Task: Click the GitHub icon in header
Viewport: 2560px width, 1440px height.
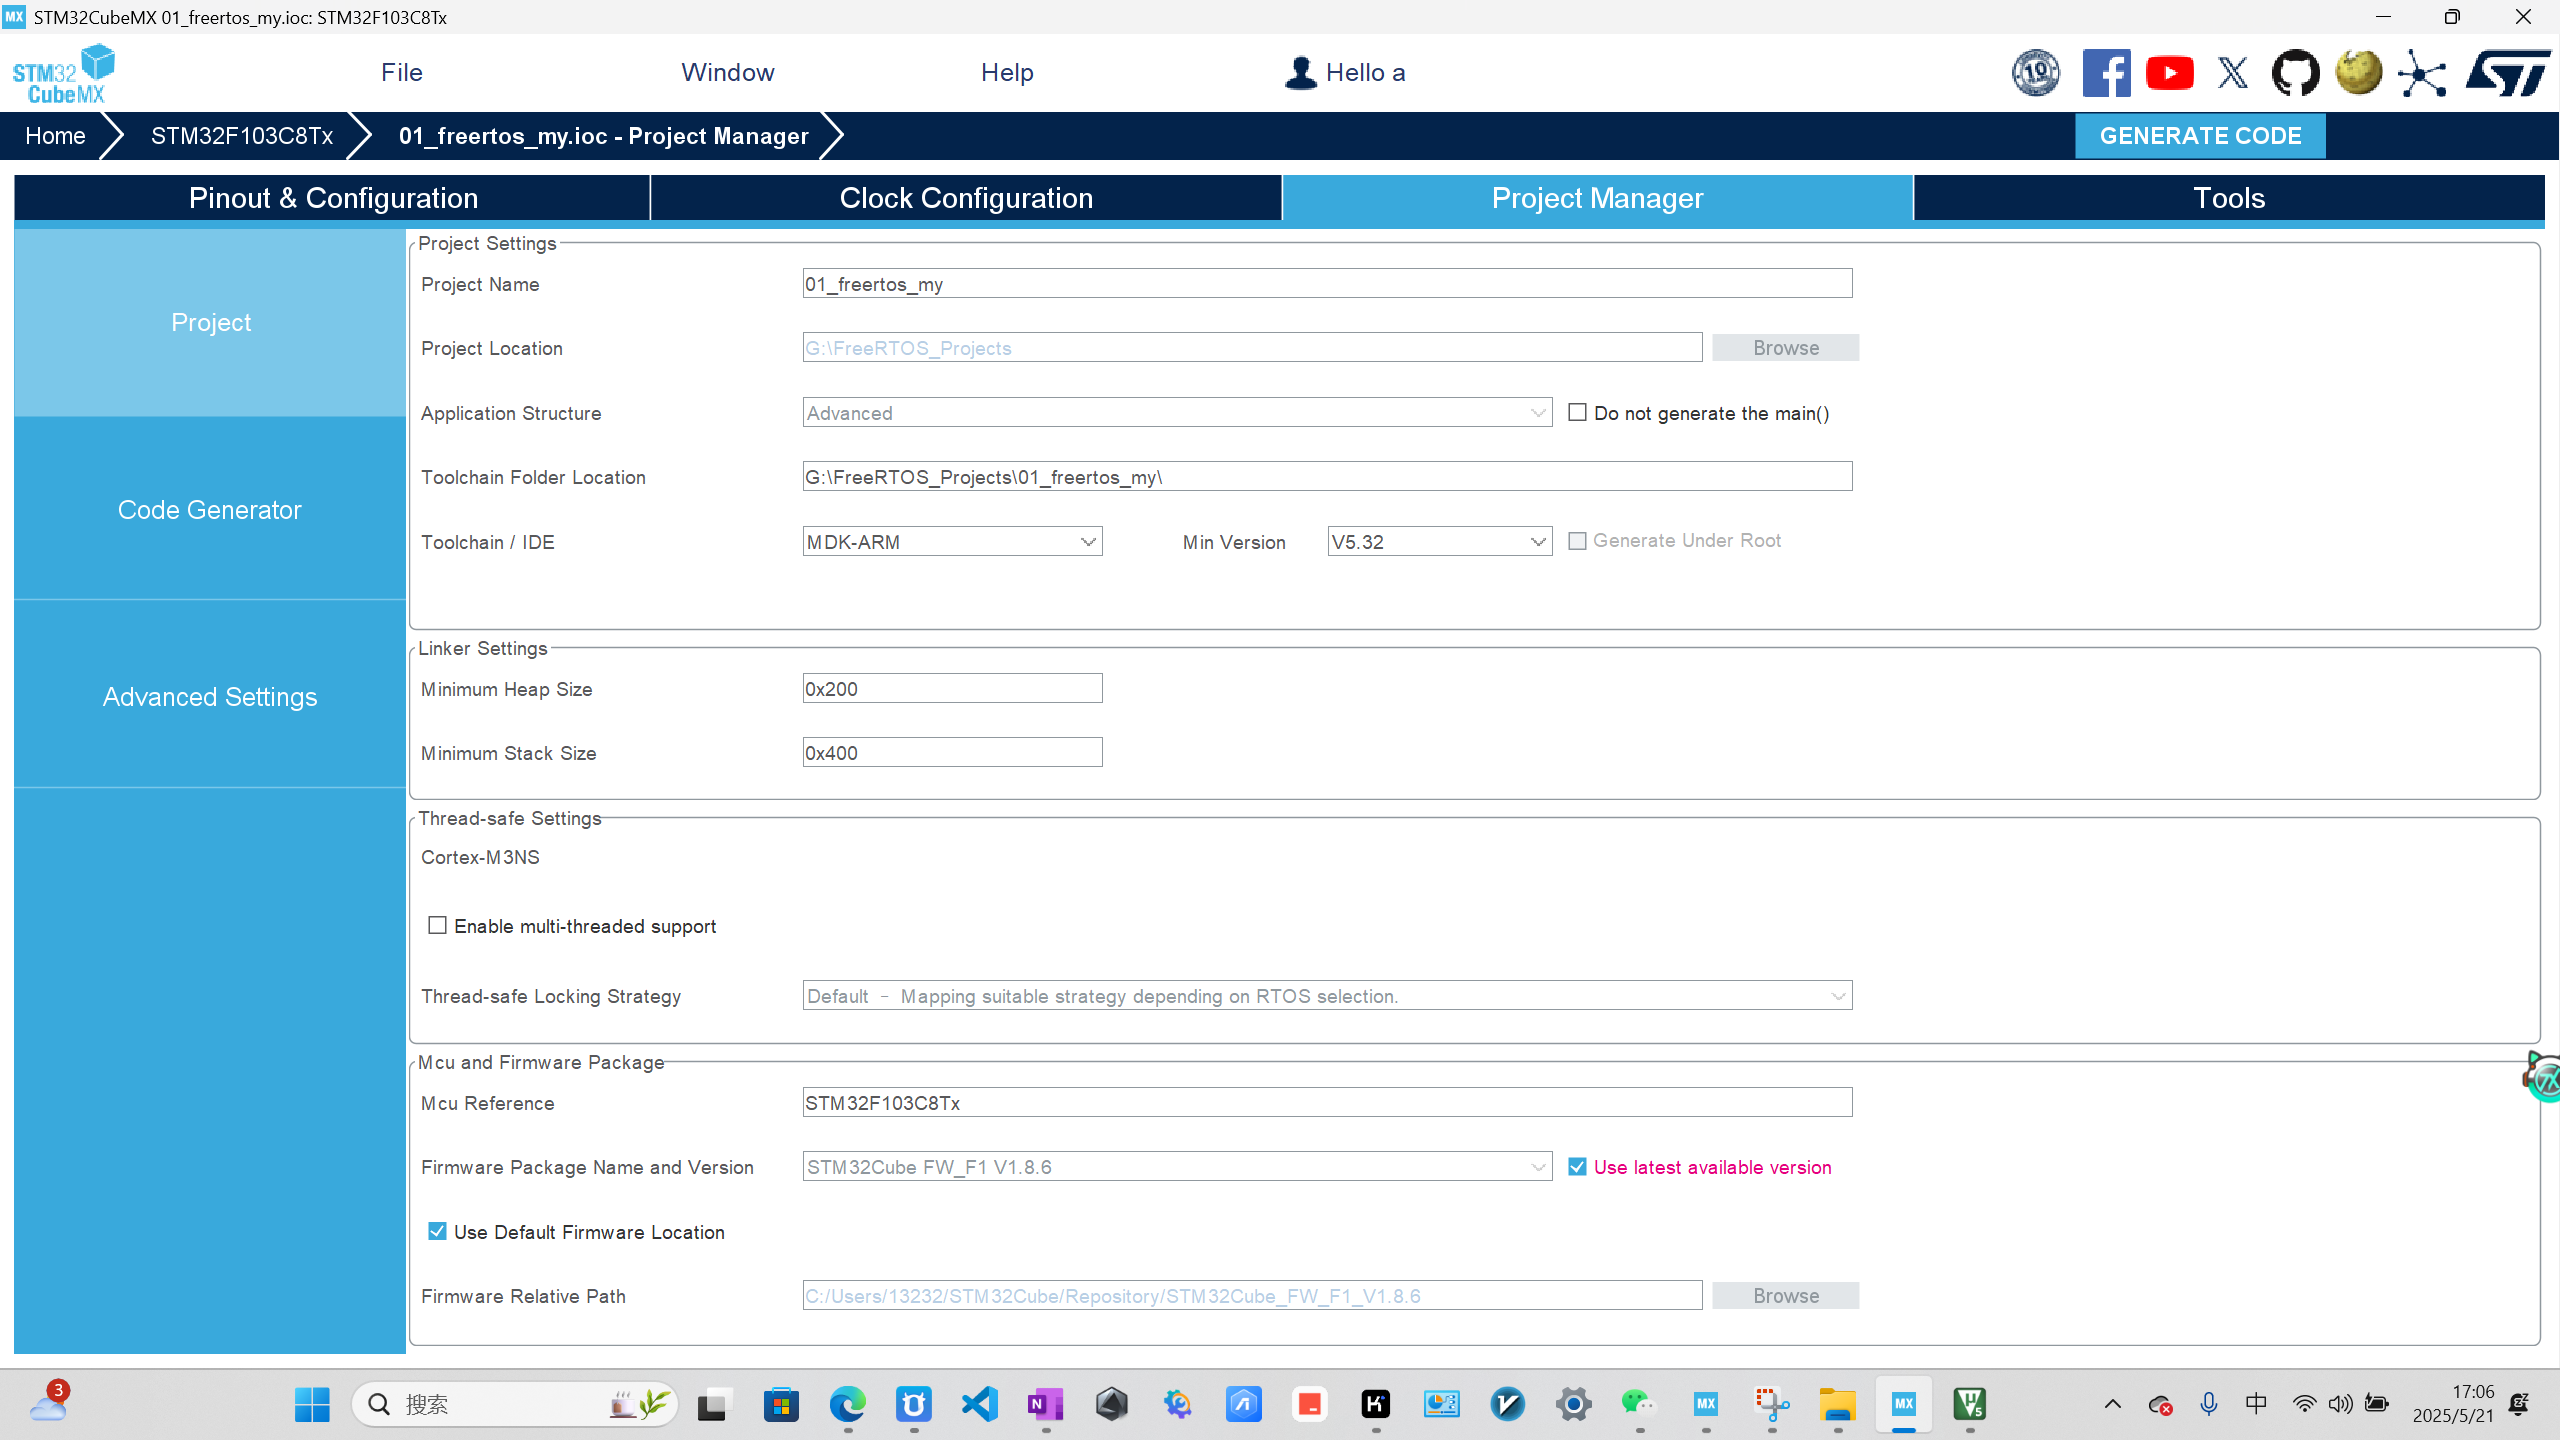Action: (x=2295, y=73)
